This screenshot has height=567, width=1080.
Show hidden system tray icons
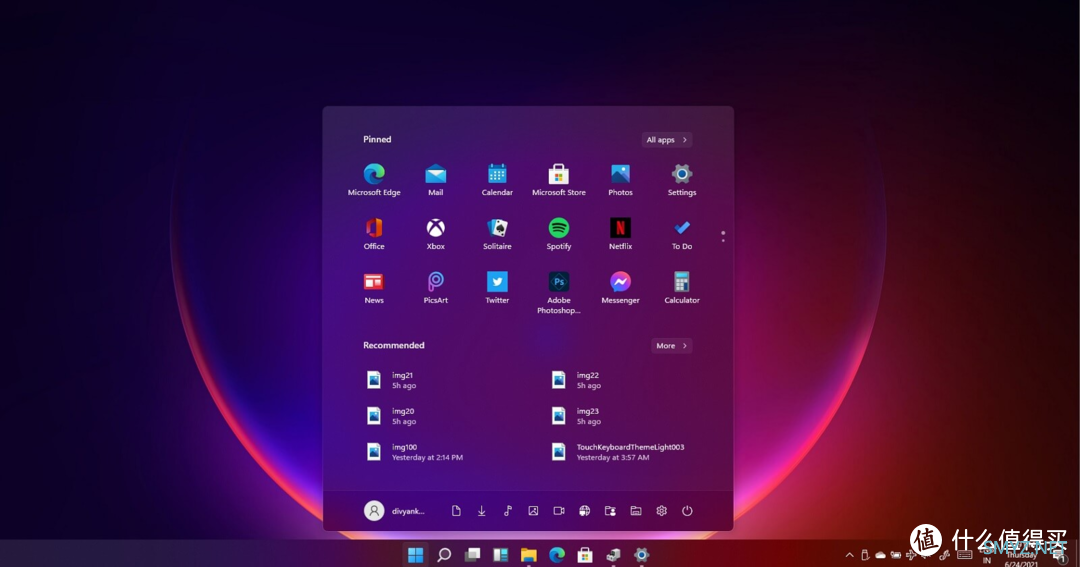point(849,555)
